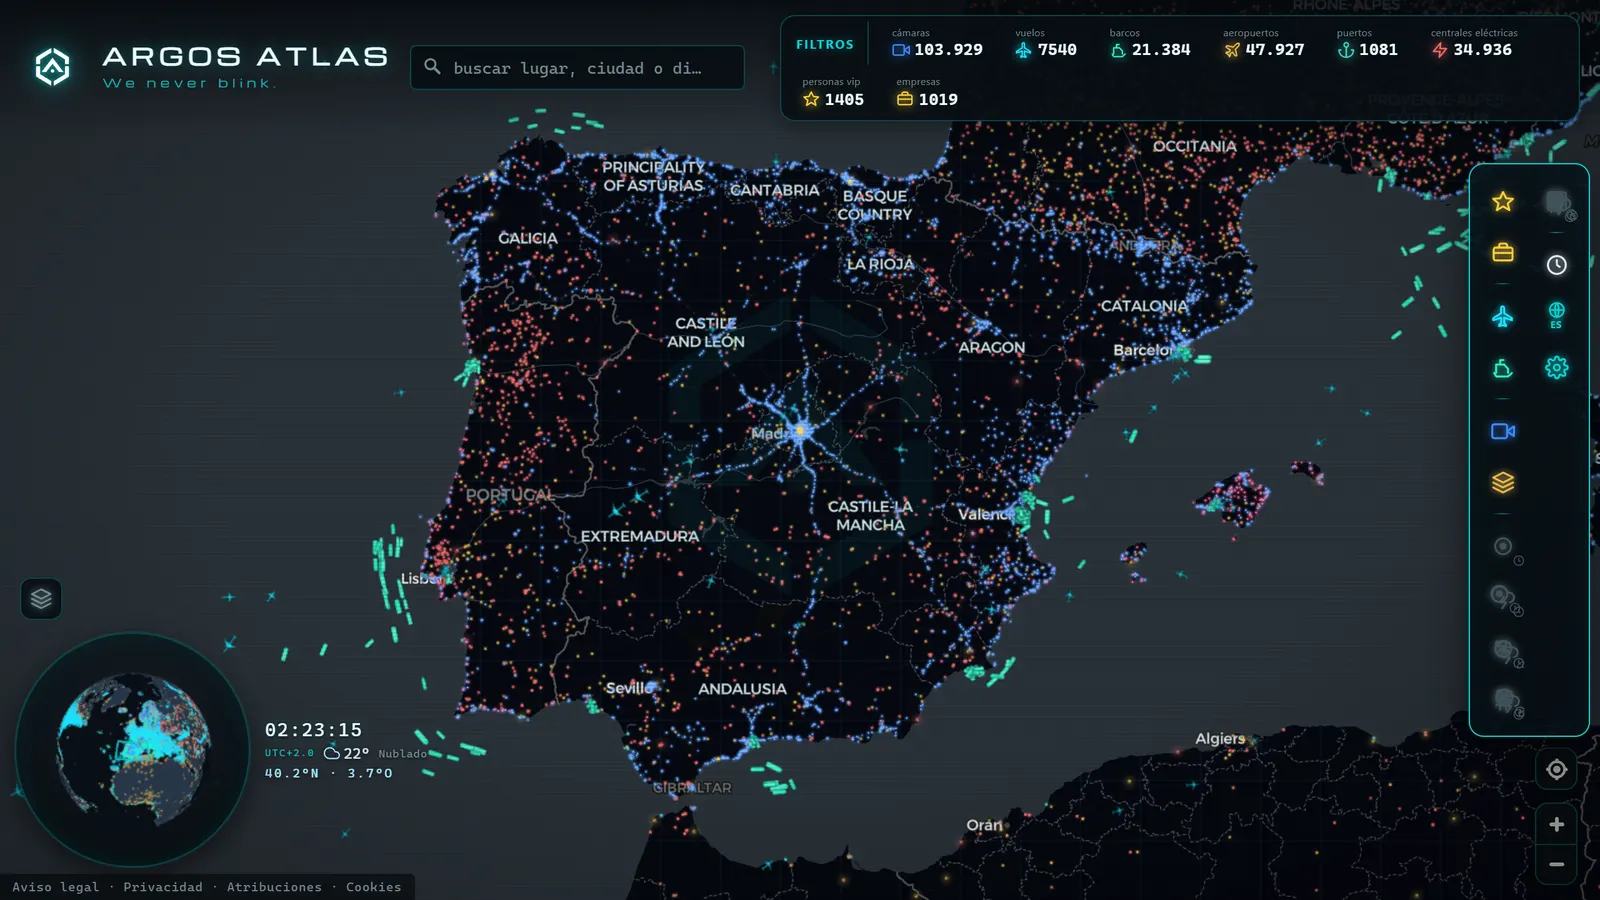Click the 02:23:15 clock readout
This screenshot has width=1600, height=900.
(313, 730)
